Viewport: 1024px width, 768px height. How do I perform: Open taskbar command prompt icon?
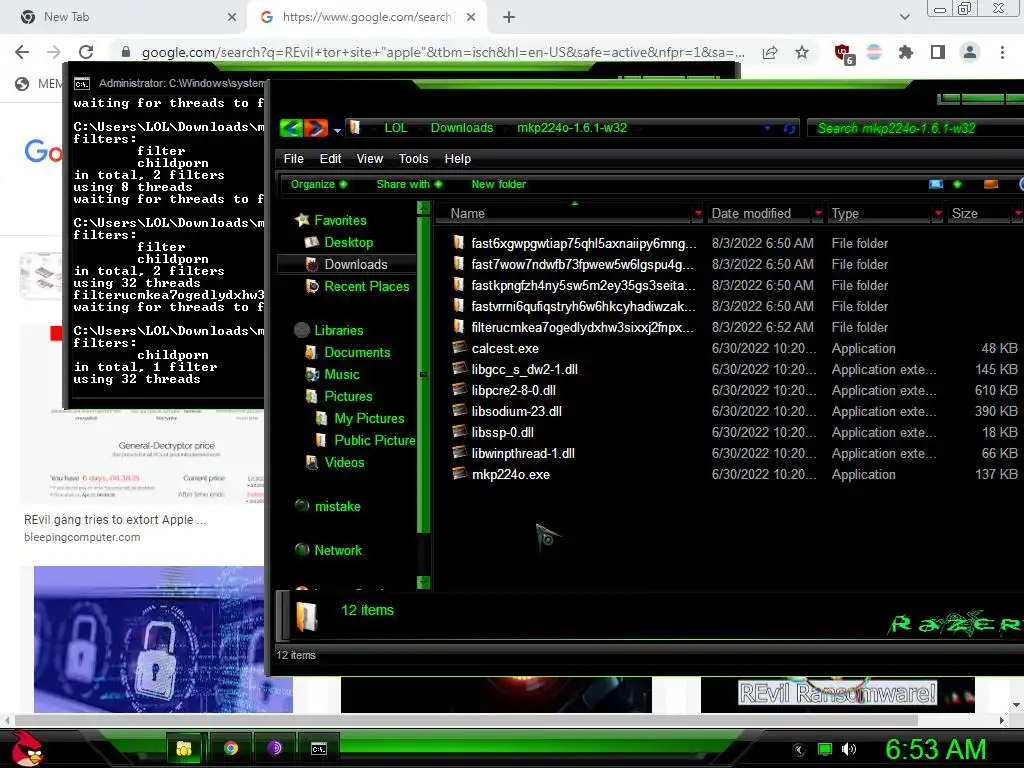[319, 748]
